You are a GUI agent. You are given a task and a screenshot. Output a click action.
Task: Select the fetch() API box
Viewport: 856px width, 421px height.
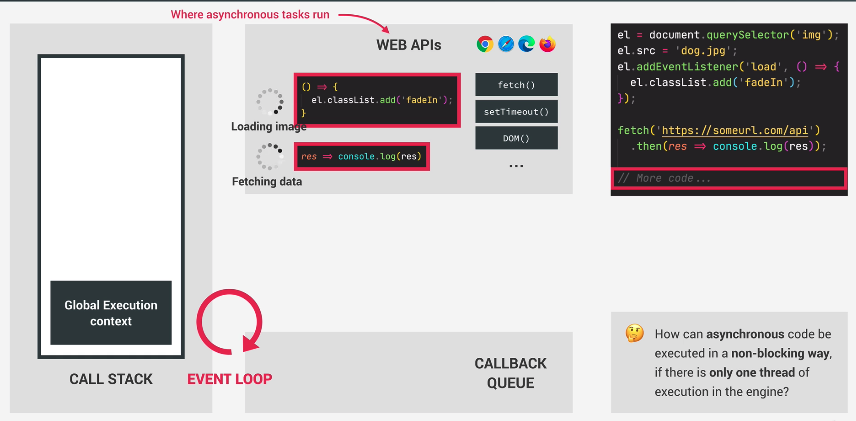[516, 85]
